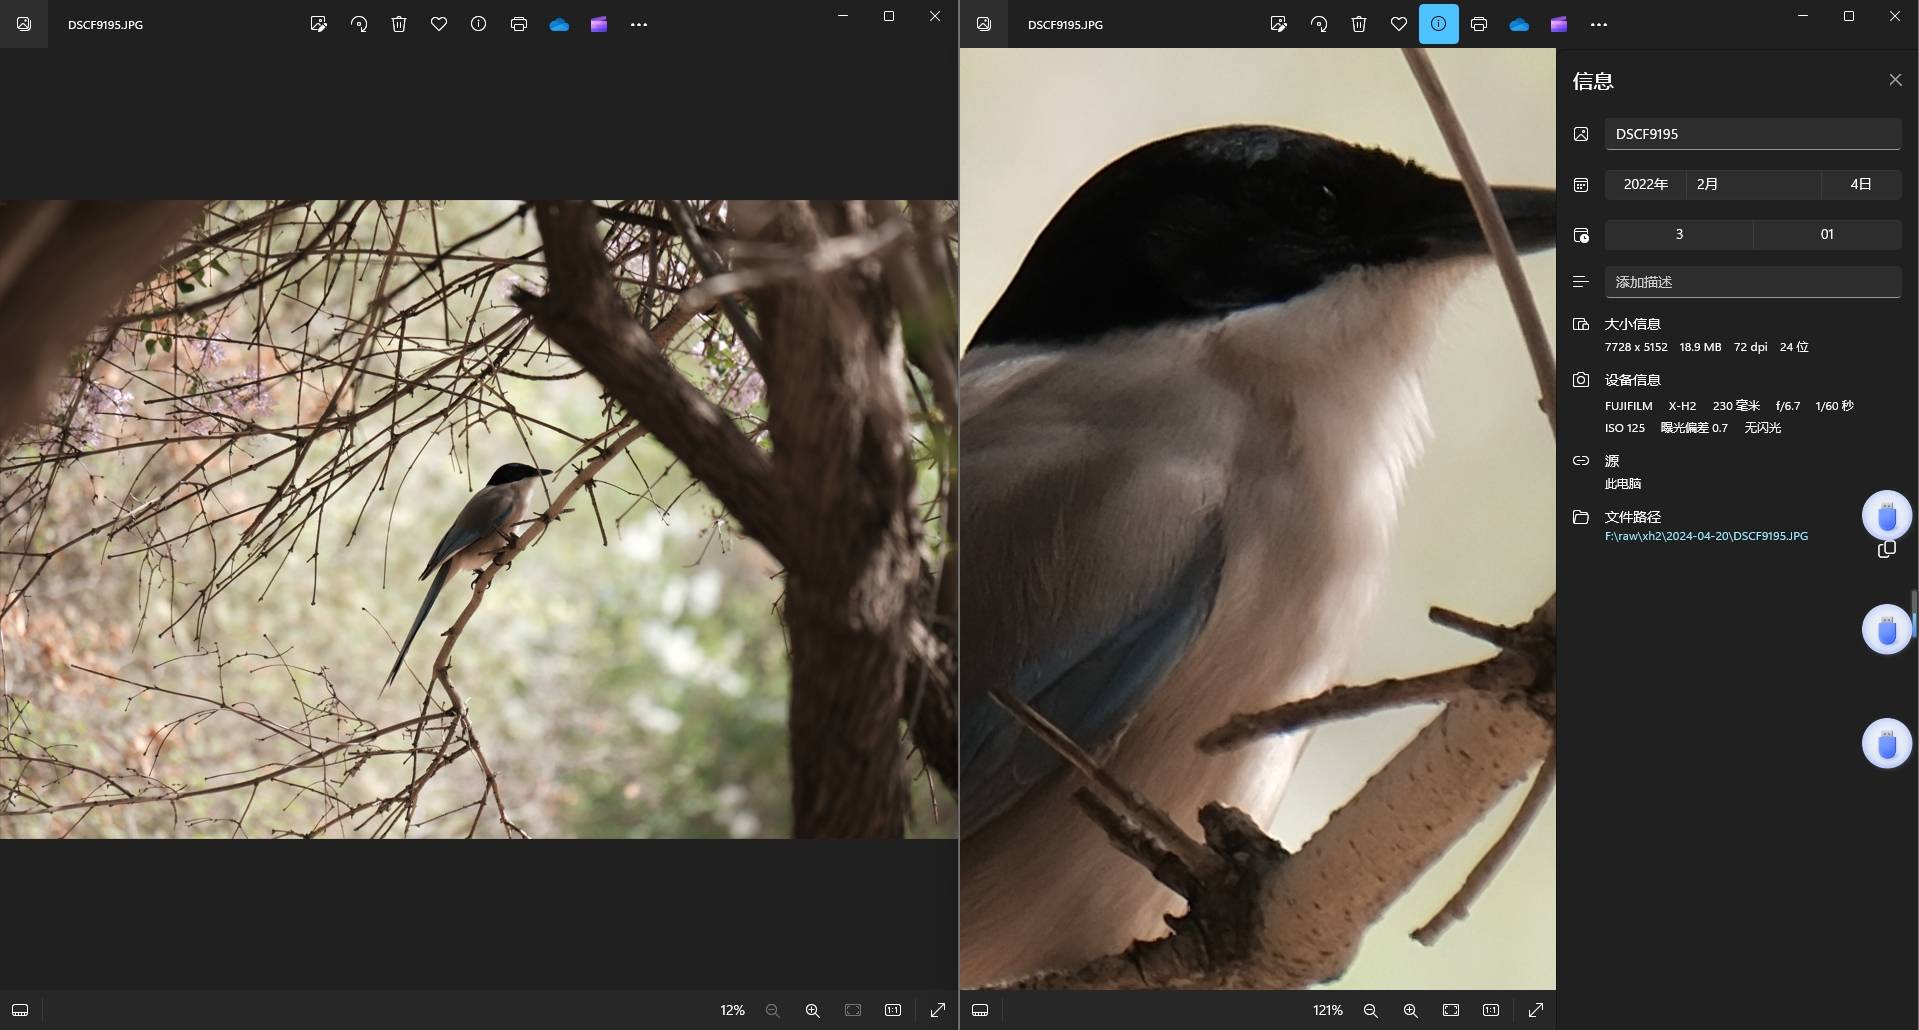1919x1030 pixels.
Task: Click the edit image icon in left window
Action: tap(319, 24)
